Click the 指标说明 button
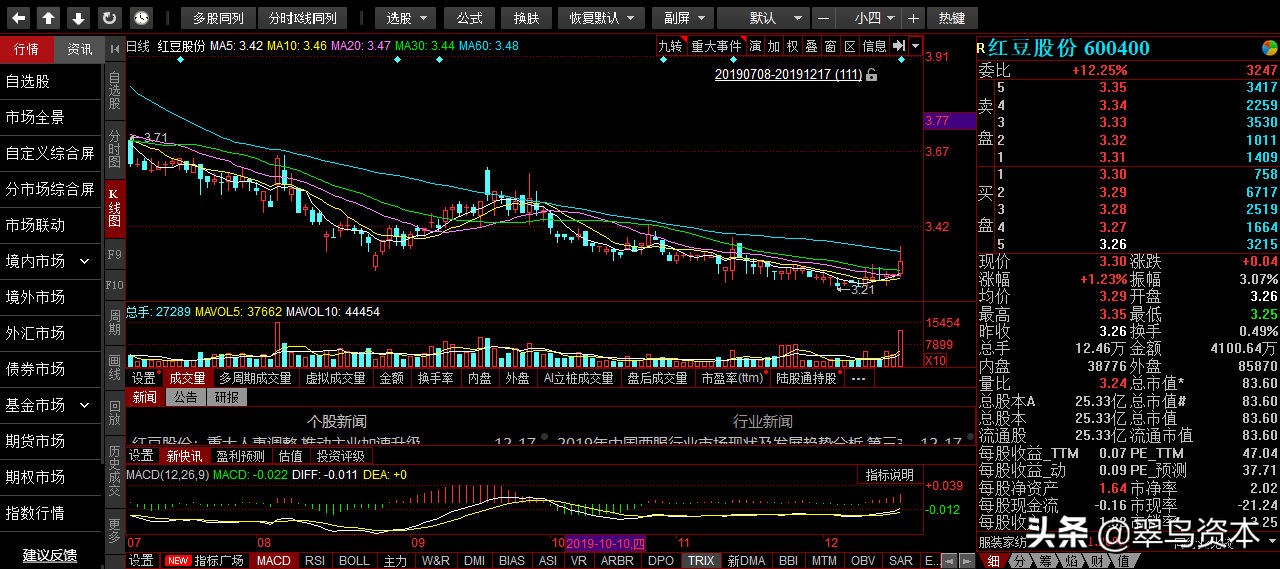Image resolution: width=1280 pixels, height=569 pixels. coord(889,475)
